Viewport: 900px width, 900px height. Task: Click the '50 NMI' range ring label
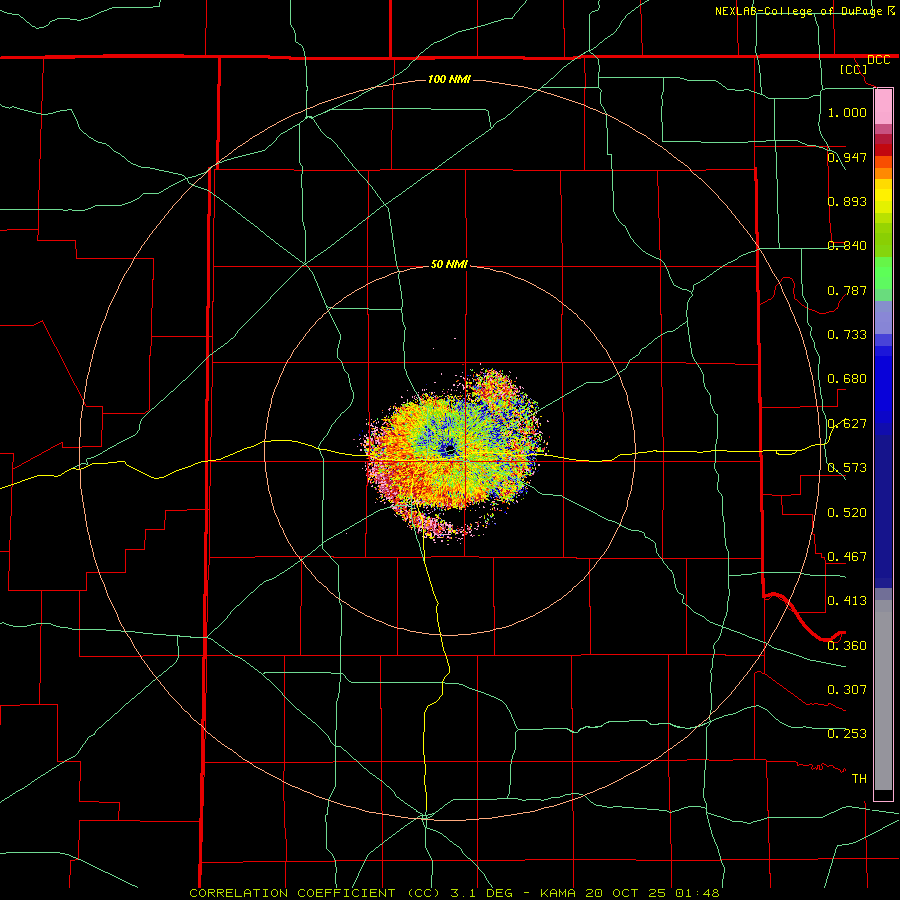click(x=449, y=264)
